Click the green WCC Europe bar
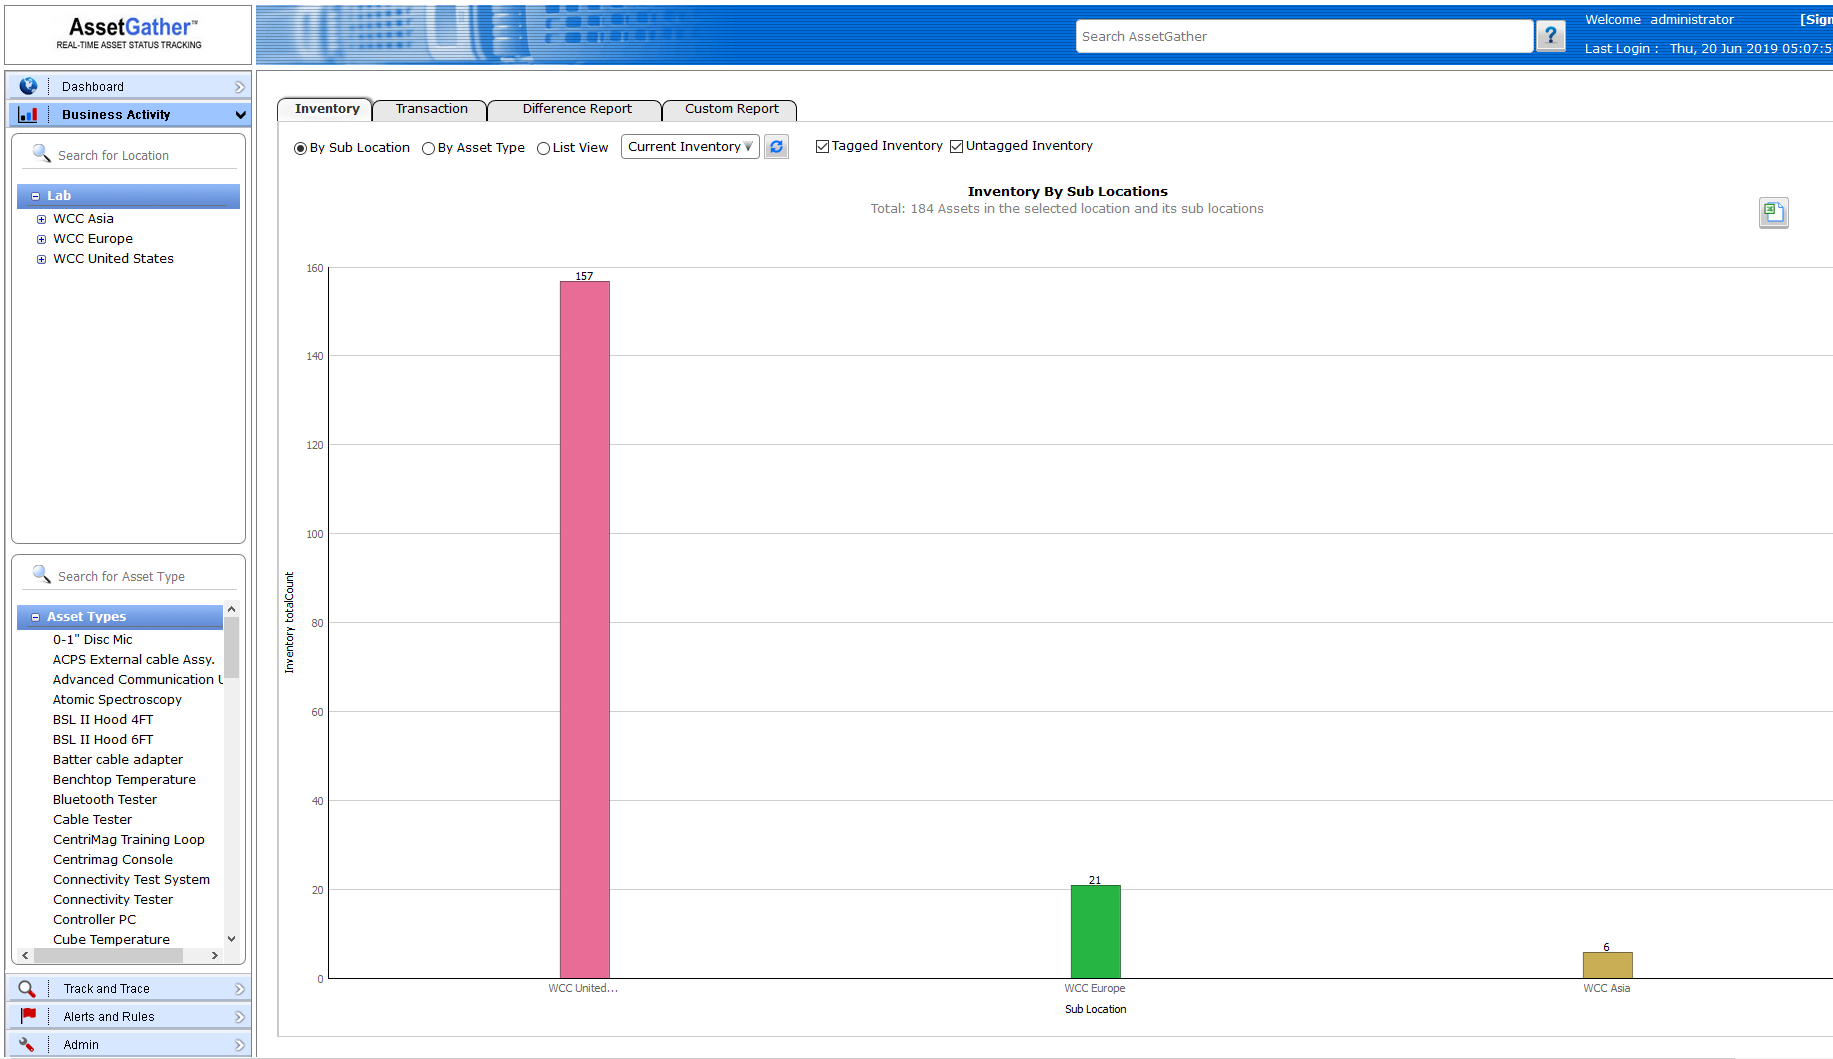 click(x=1095, y=932)
